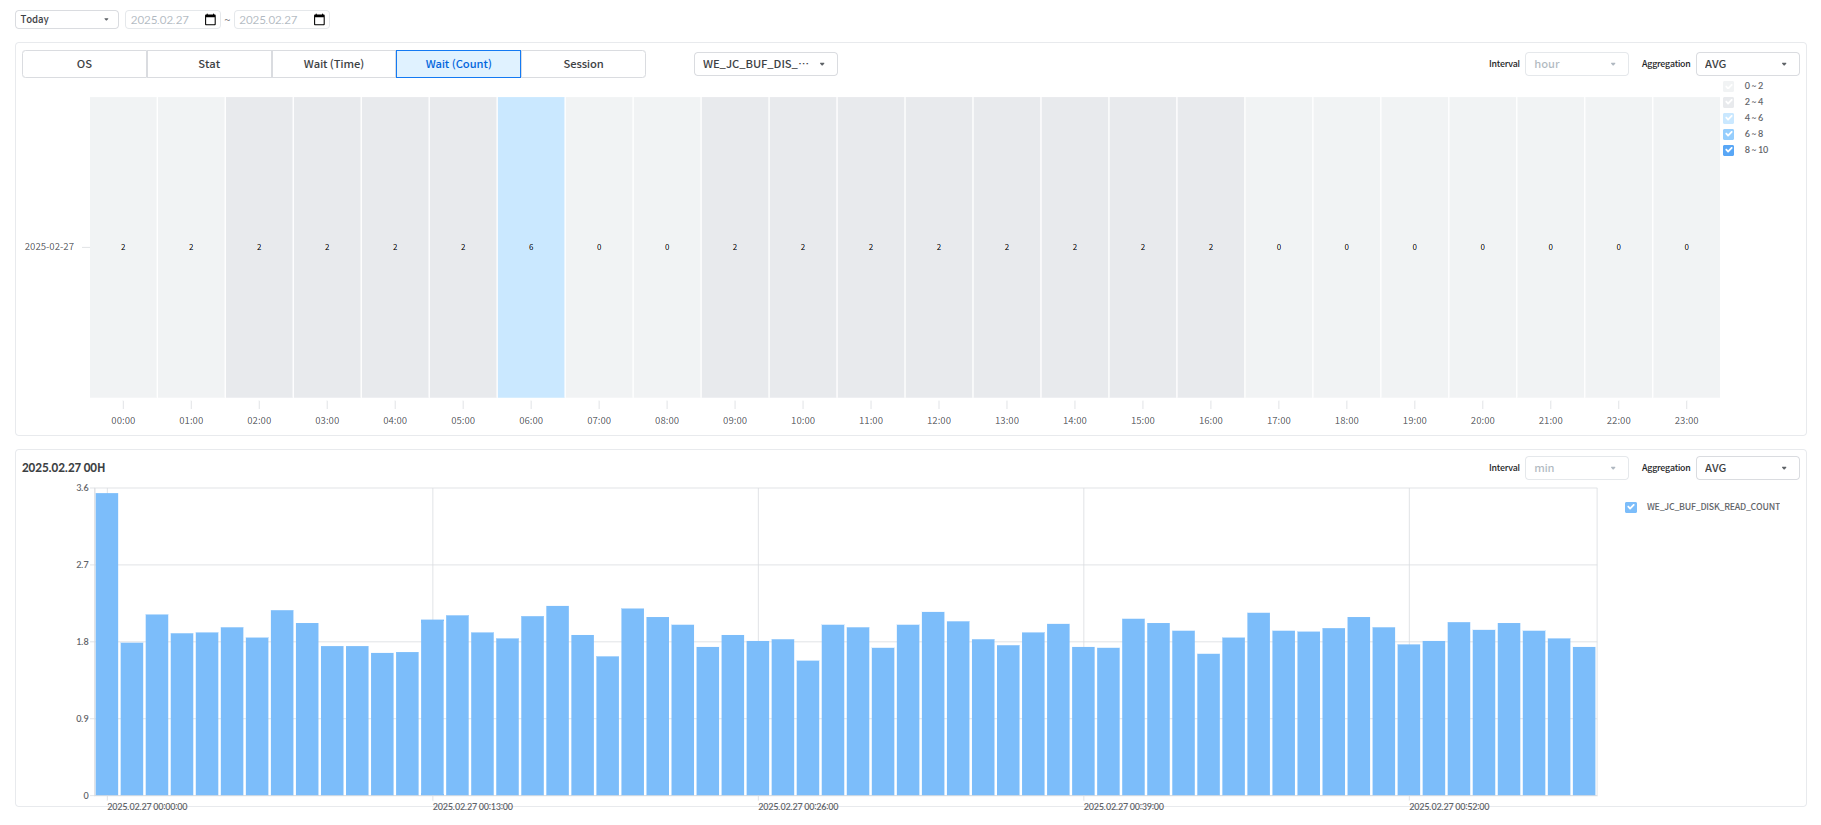
Task: Switch to the Wait (Time) tab
Action: pyautogui.click(x=334, y=64)
